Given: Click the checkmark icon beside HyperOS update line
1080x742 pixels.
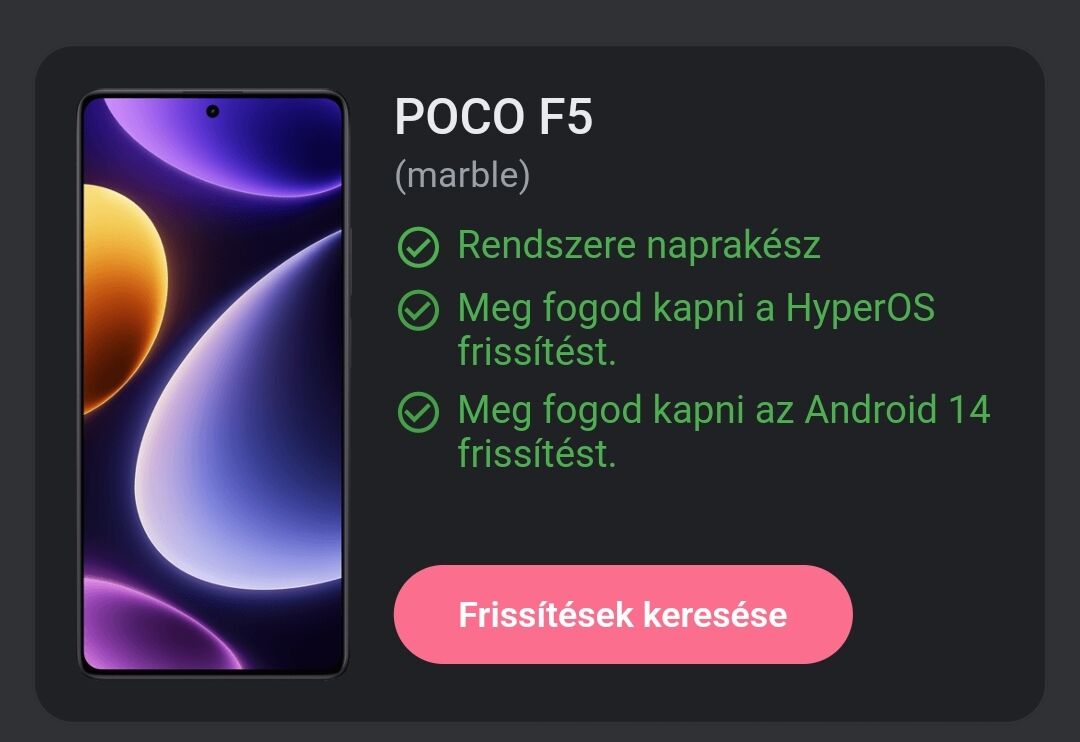Looking at the screenshot, I should tap(418, 310).
